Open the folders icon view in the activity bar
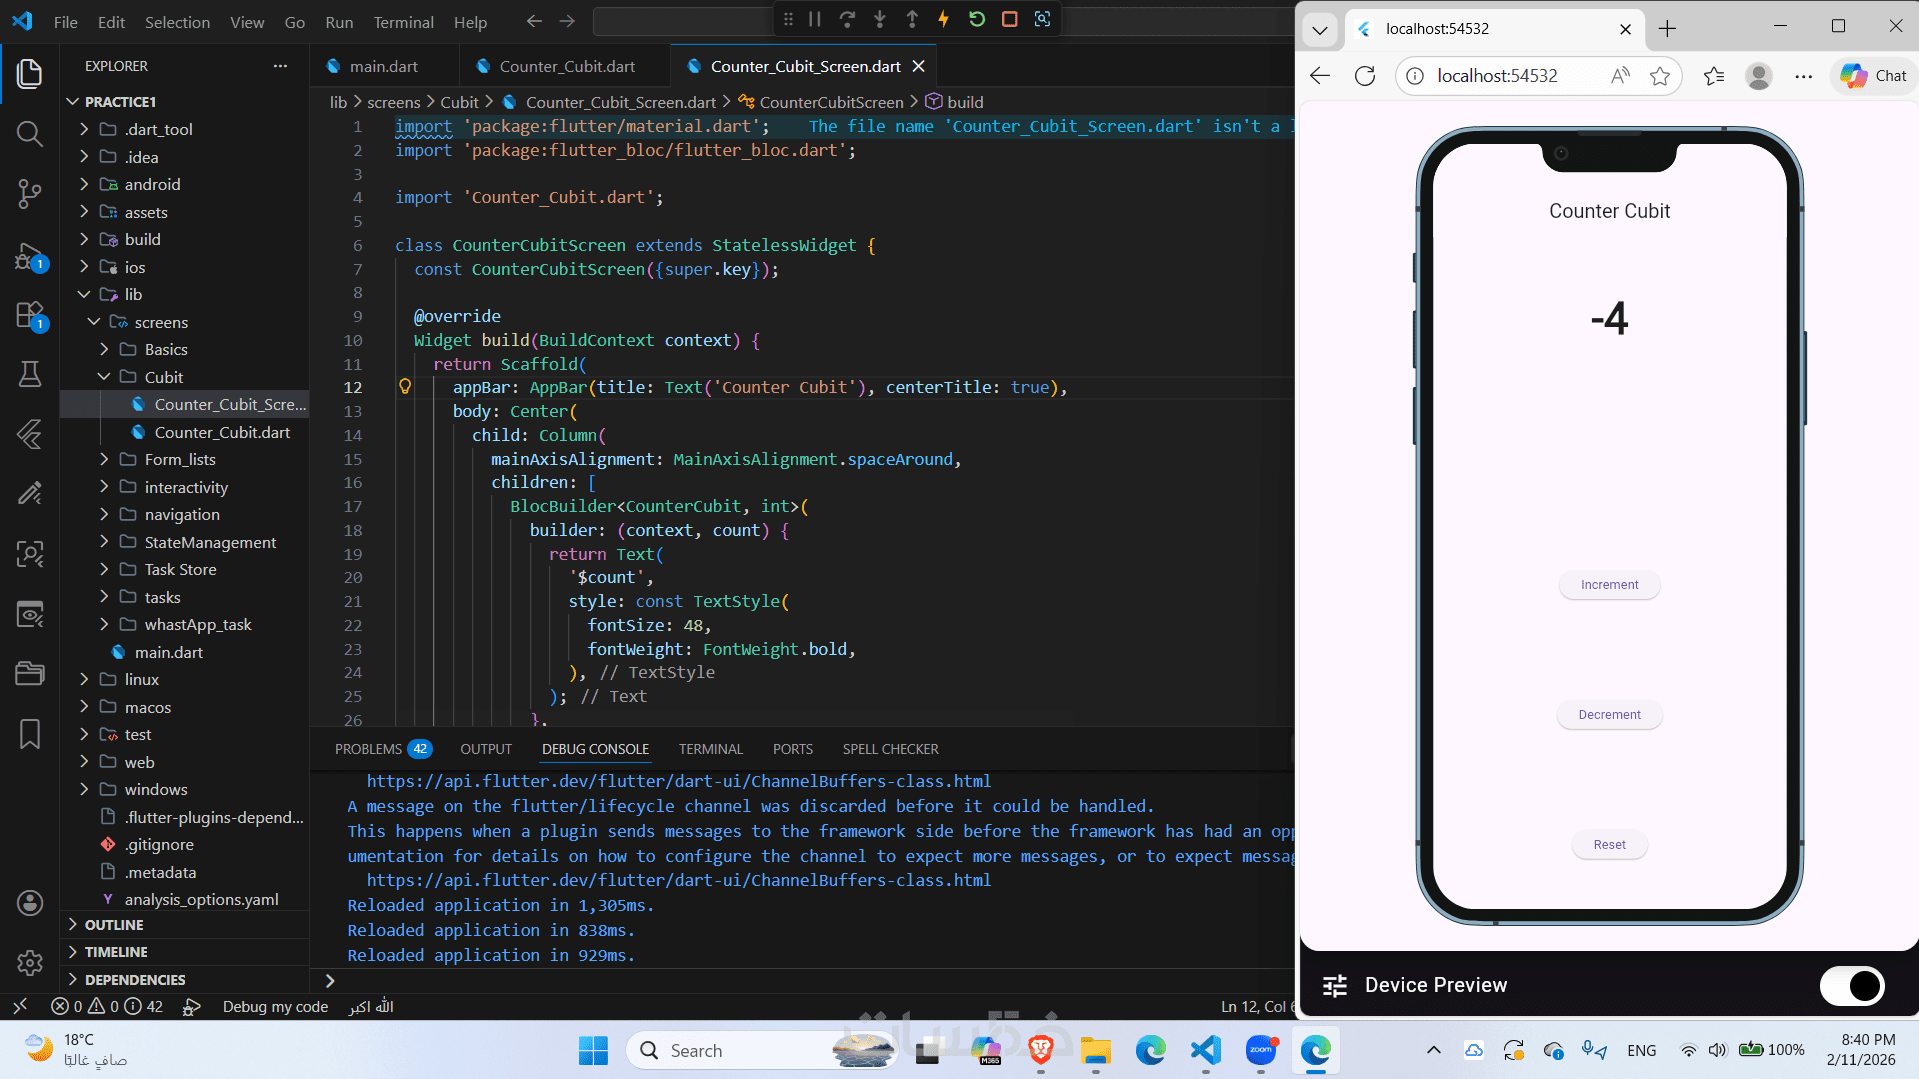Viewport: 1919px width, 1079px height. tap(30, 673)
